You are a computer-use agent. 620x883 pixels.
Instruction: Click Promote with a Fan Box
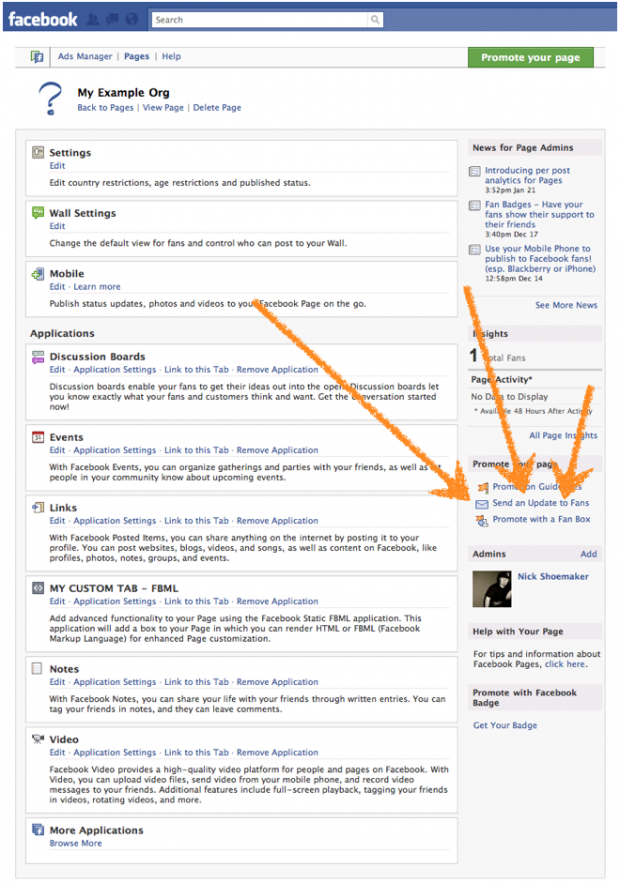click(x=541, y=519)
